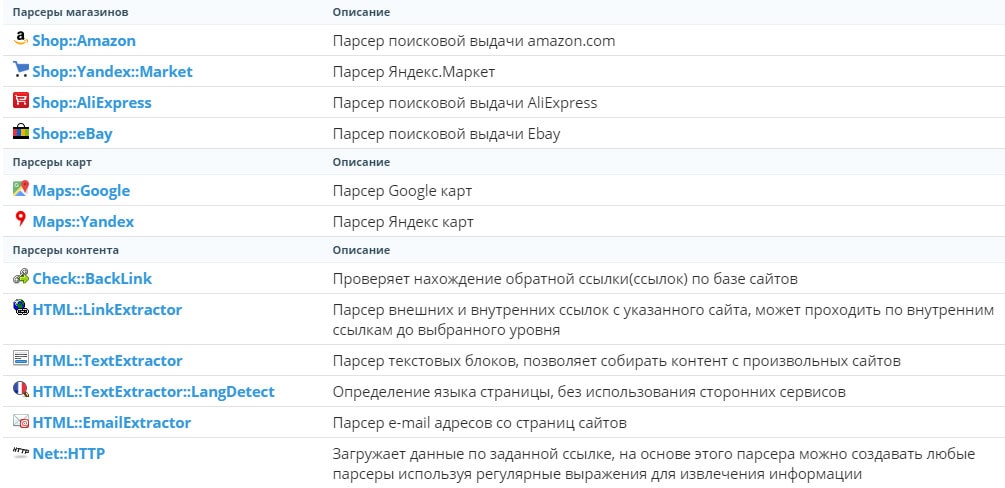Click the red Yandex Maps pin icon

pyautogui.click(x=21, y=219)
